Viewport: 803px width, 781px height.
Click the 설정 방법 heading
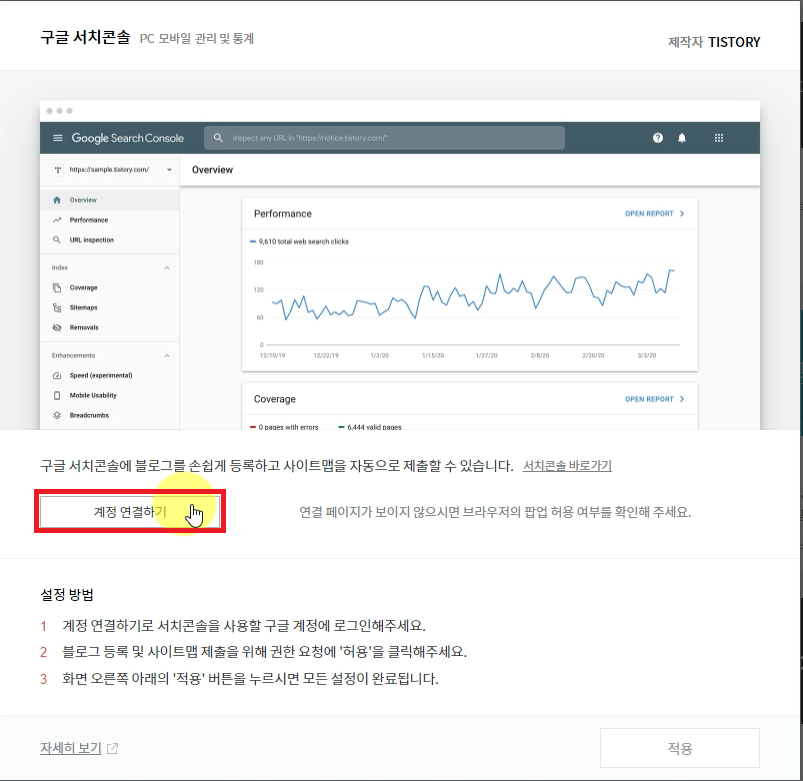pyautogui.click(x=67, y=595)
